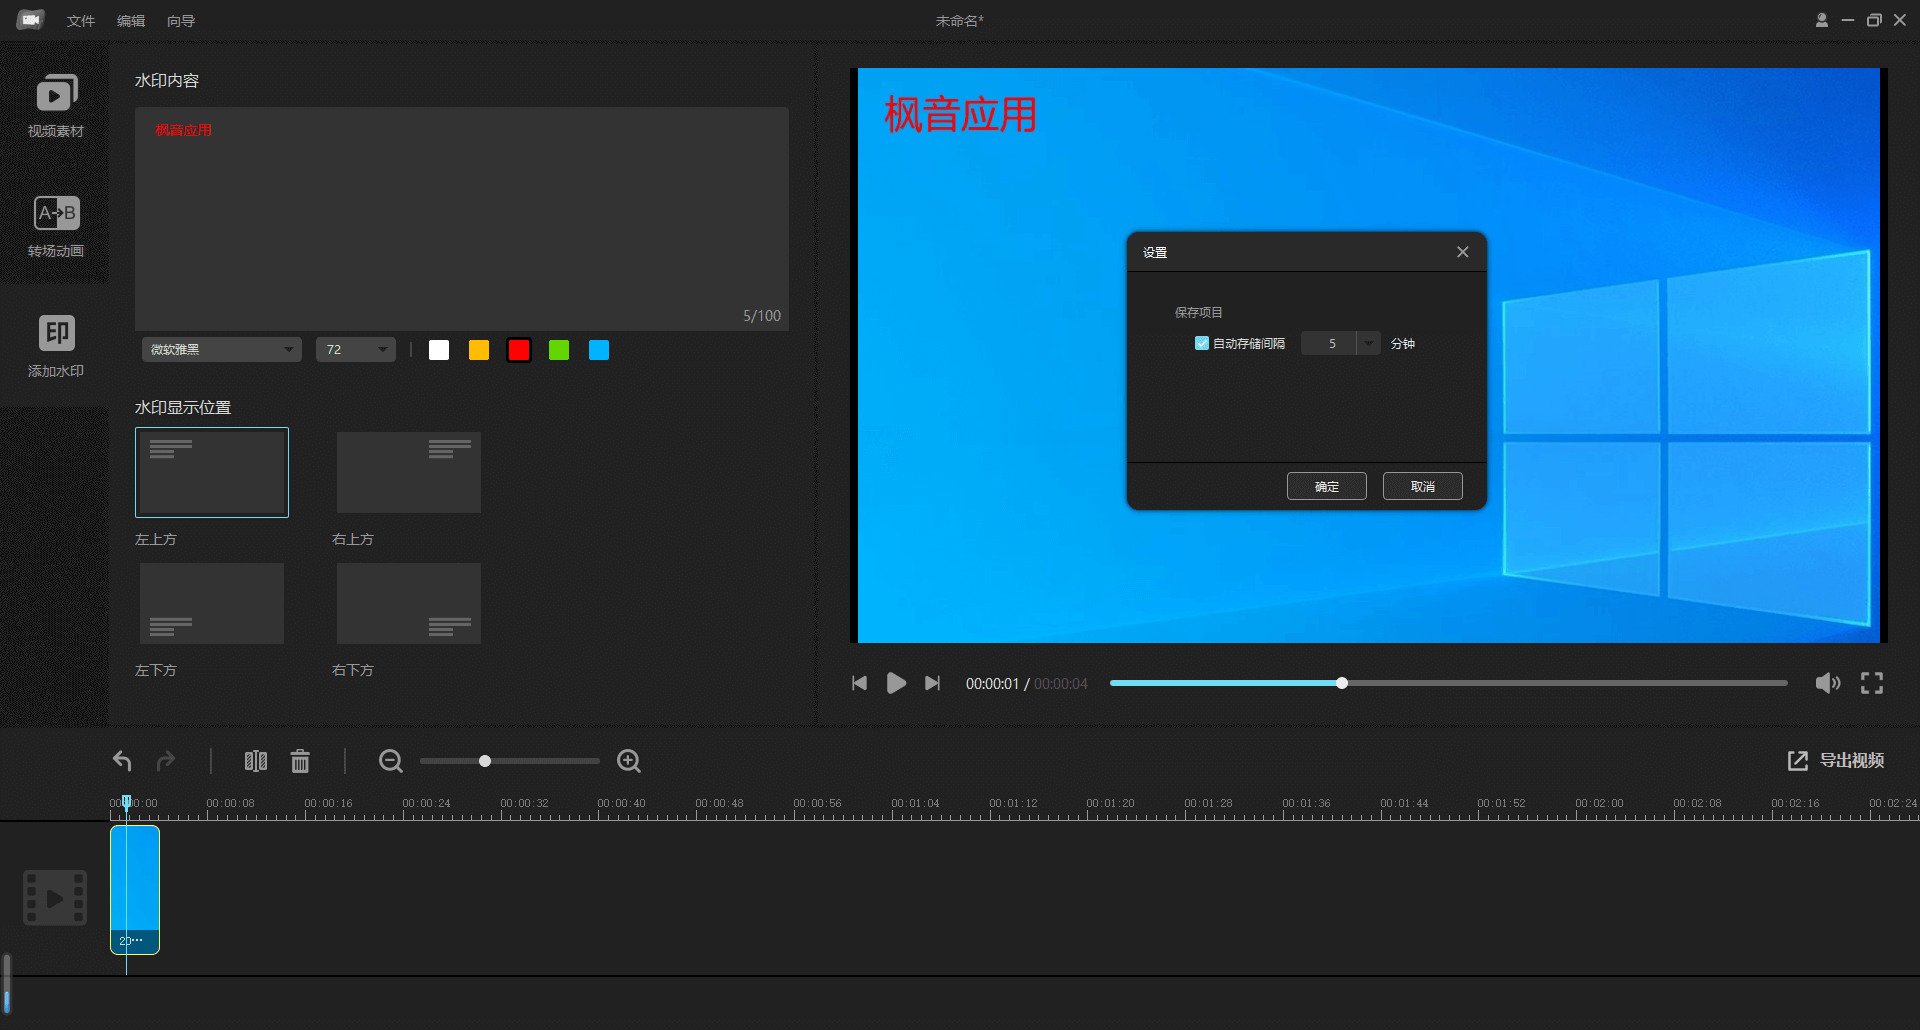Viewport: 1920px width, 1030px height.
Task: Open the 视频素材 video materials panel
Action: [x=56, y=105]
